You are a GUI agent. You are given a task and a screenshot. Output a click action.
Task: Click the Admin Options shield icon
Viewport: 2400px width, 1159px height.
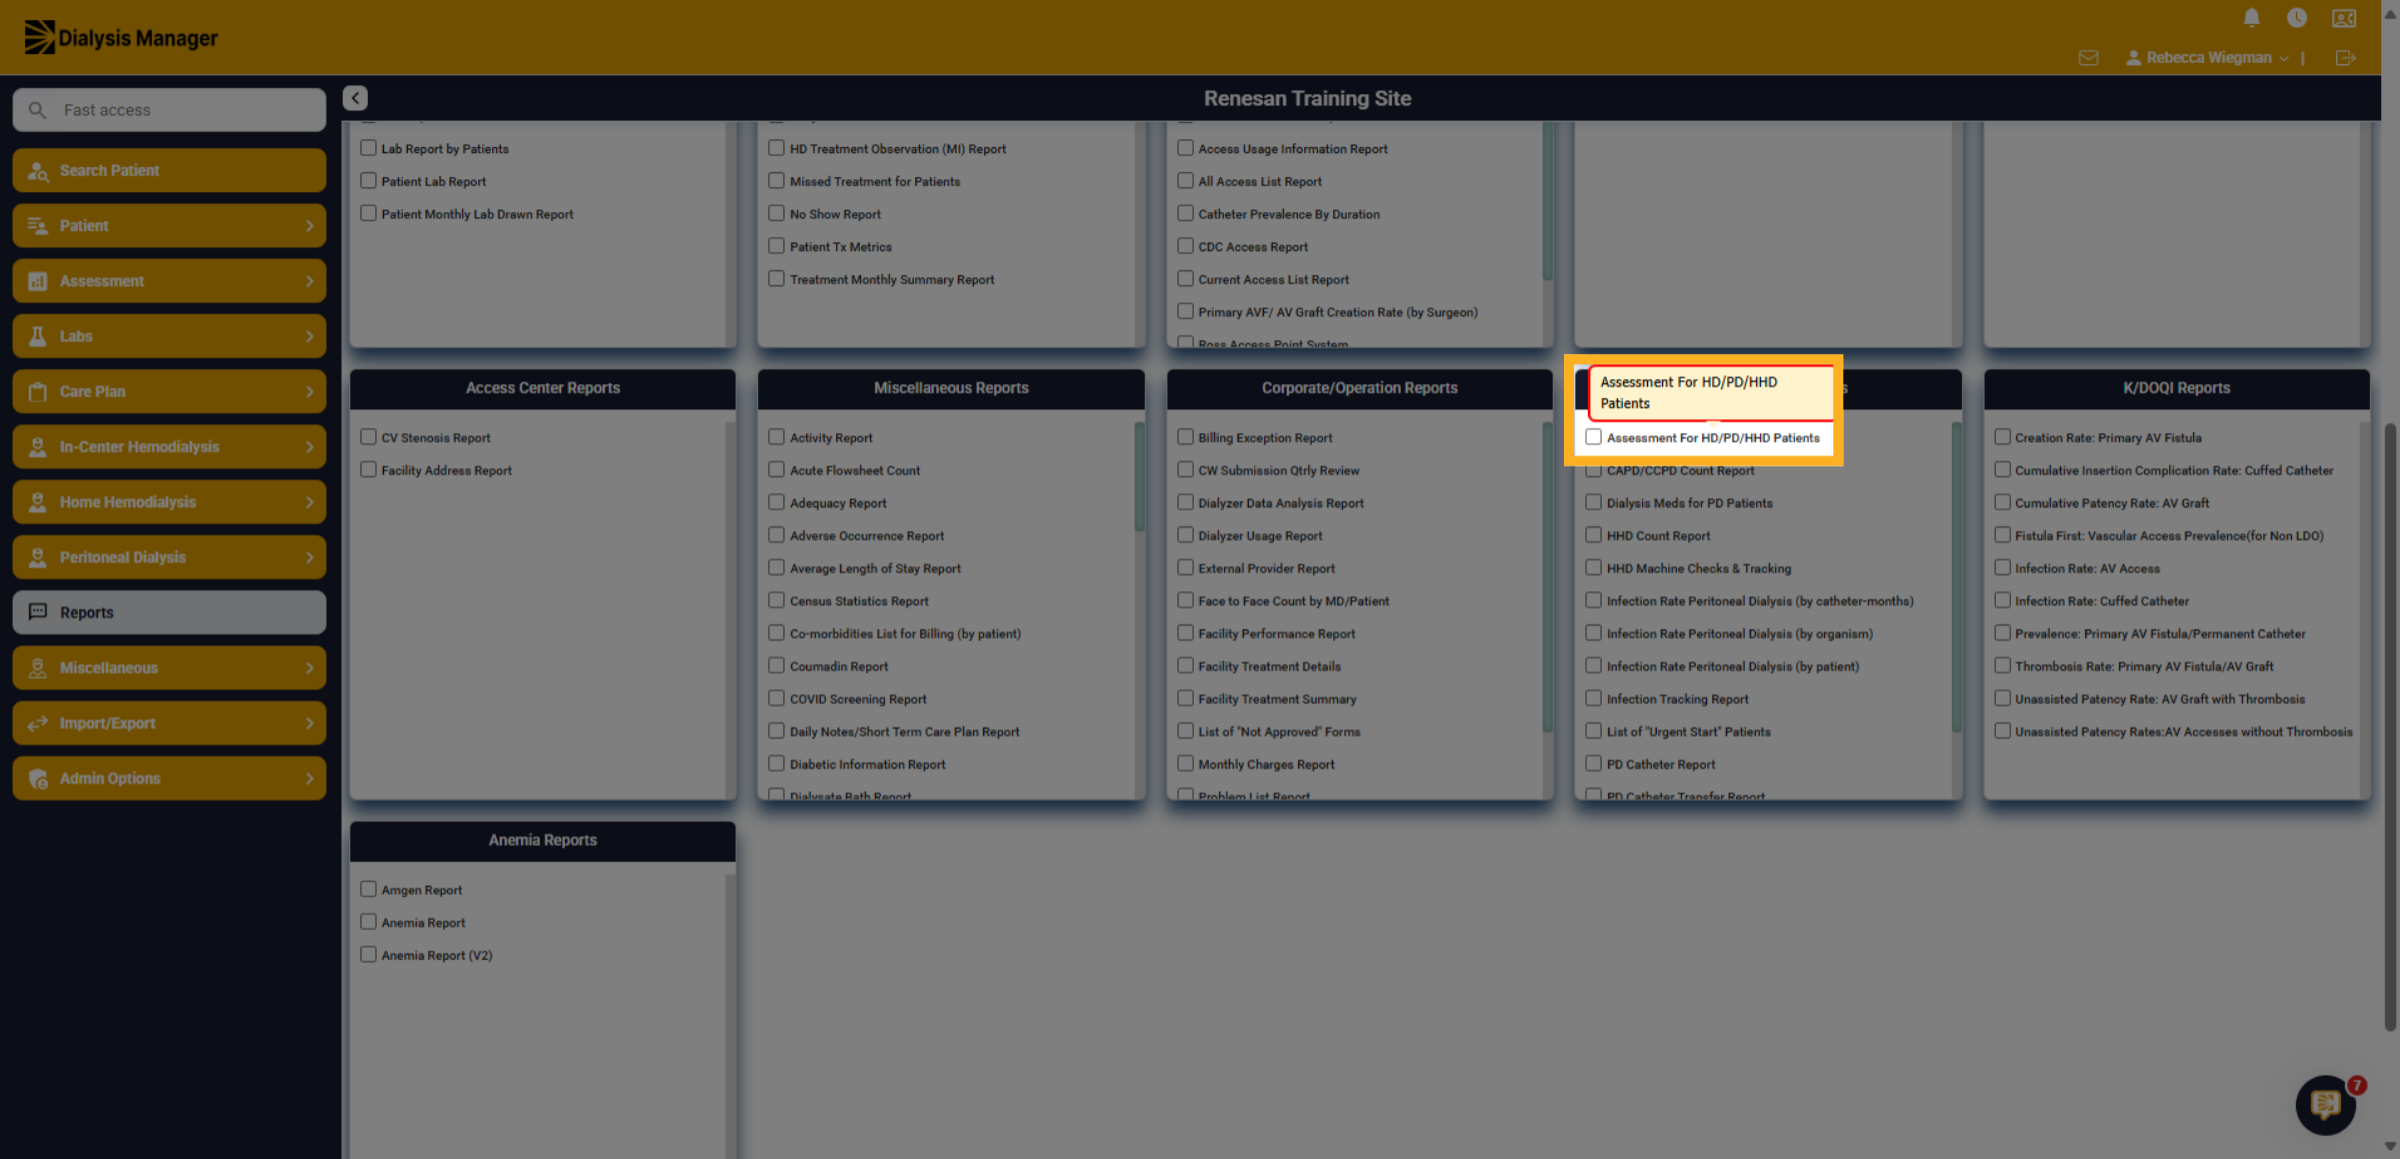pos(38,778)
